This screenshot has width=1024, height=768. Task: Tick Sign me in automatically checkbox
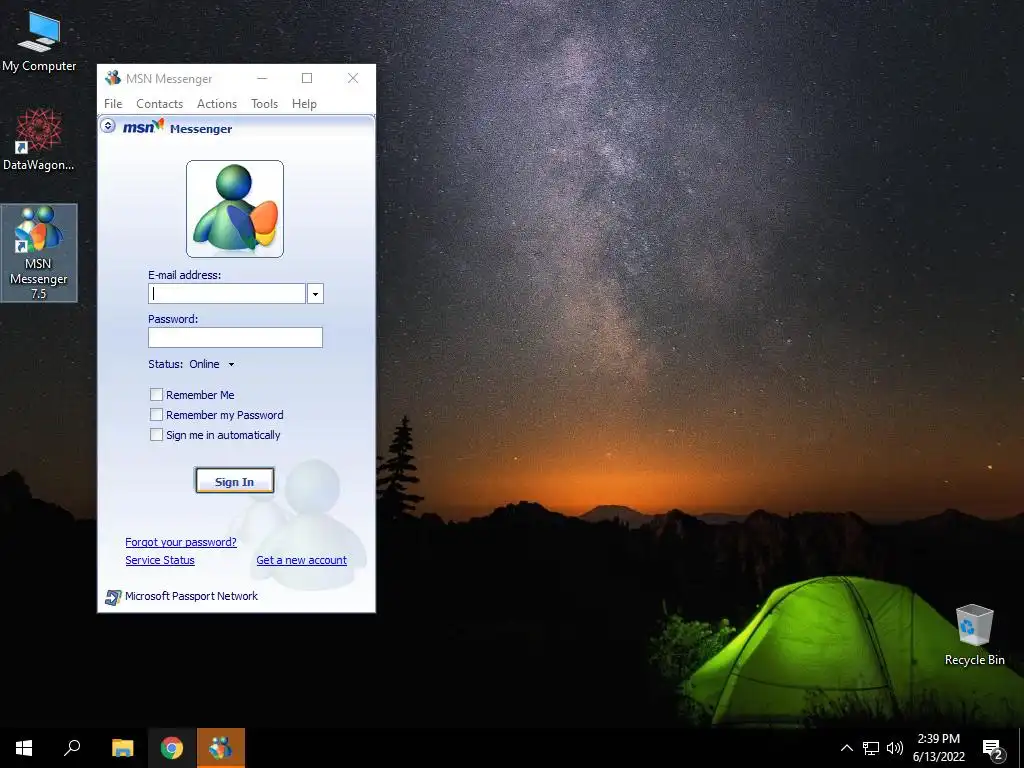click(156, 435)
